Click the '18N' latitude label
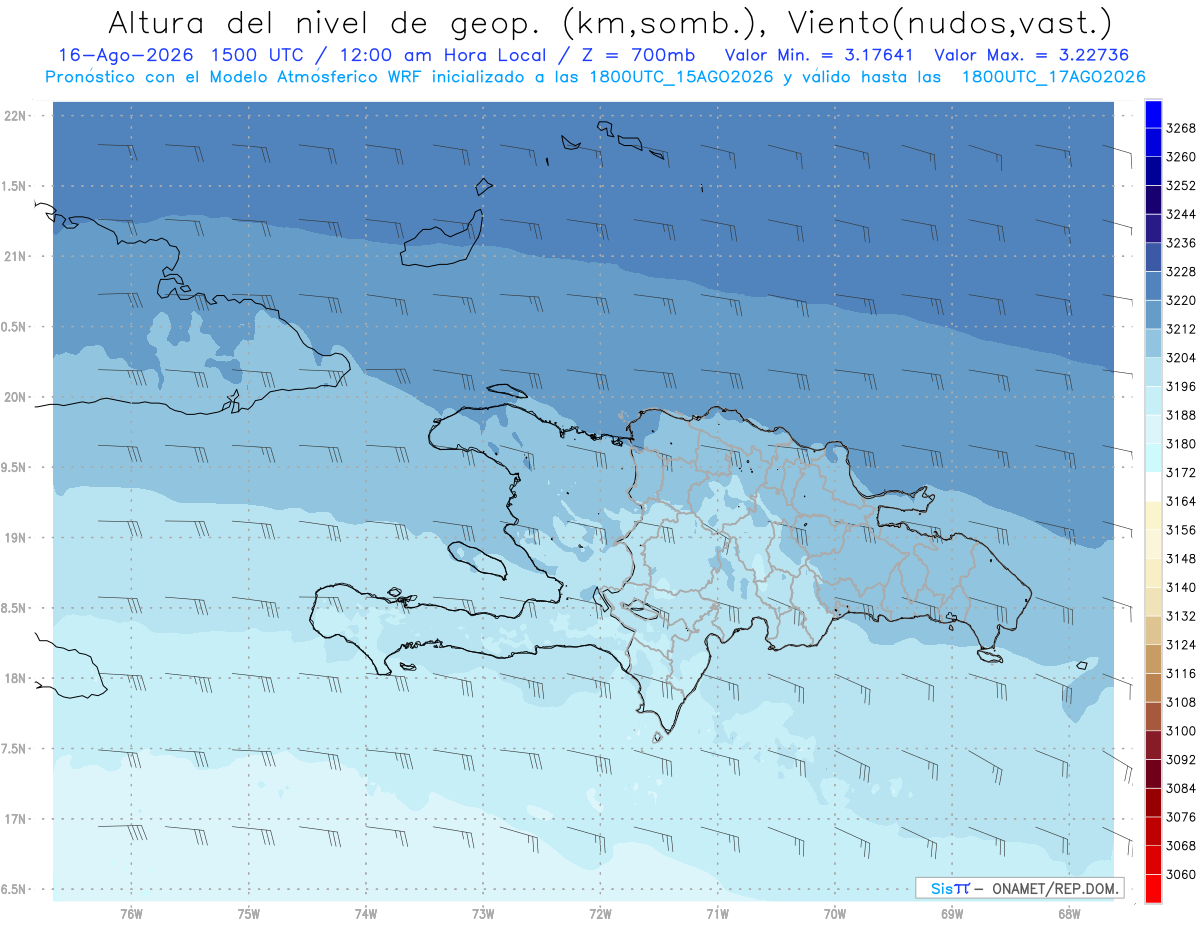The image size is (1200, 927). 17,678
